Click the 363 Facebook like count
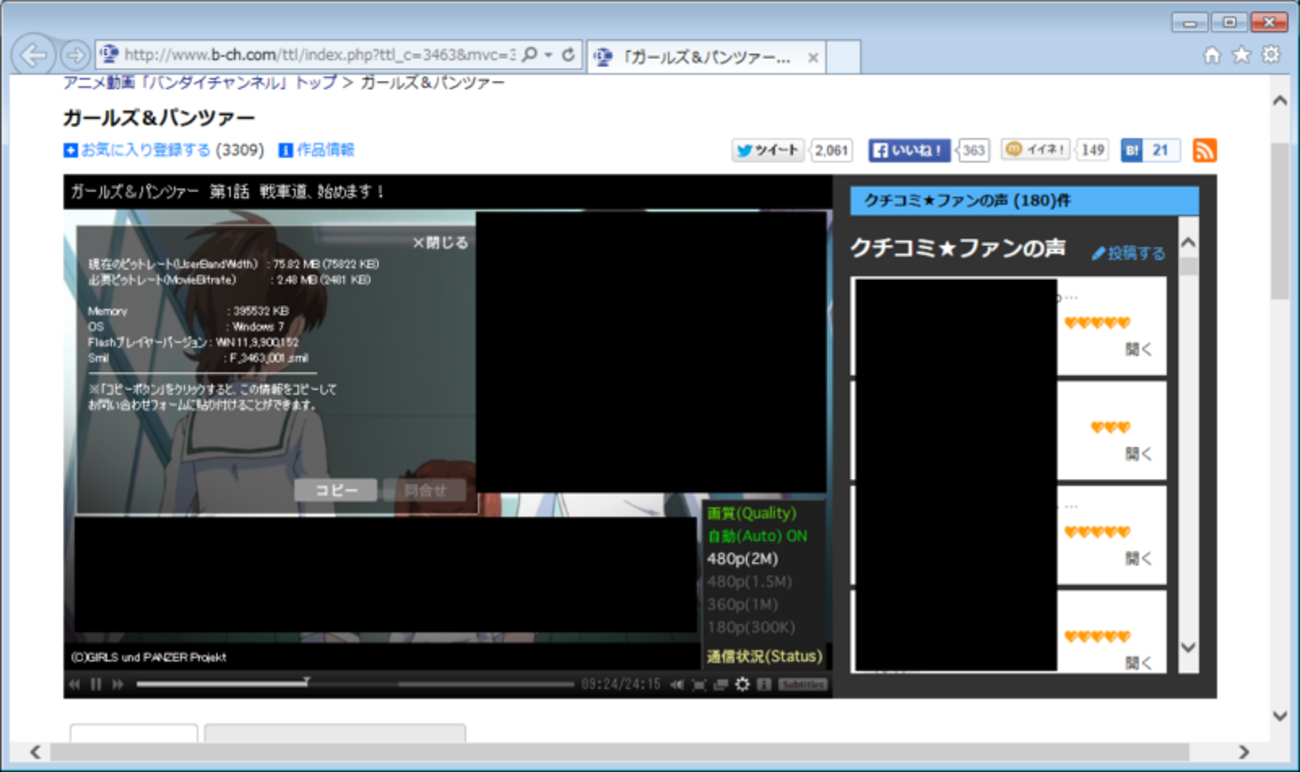Image resolution: width=1300 pixels, height=772 pixels. [x=973, y=151]
